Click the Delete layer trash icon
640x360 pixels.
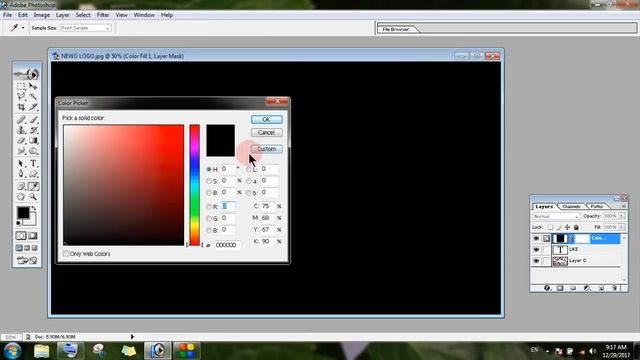click(x=614, y=288)
